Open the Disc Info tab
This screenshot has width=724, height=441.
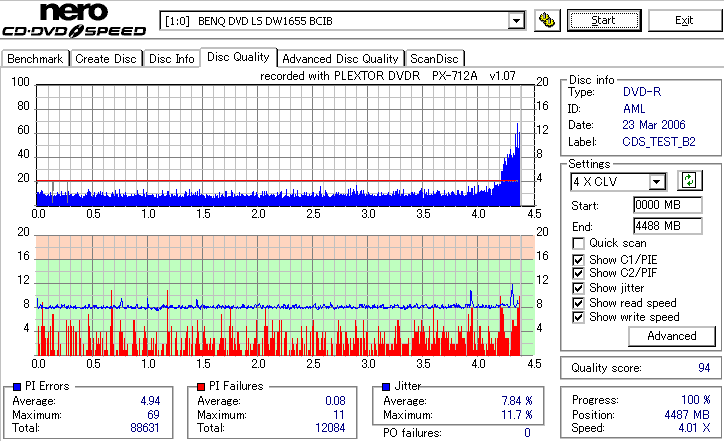tap(172, 59)
